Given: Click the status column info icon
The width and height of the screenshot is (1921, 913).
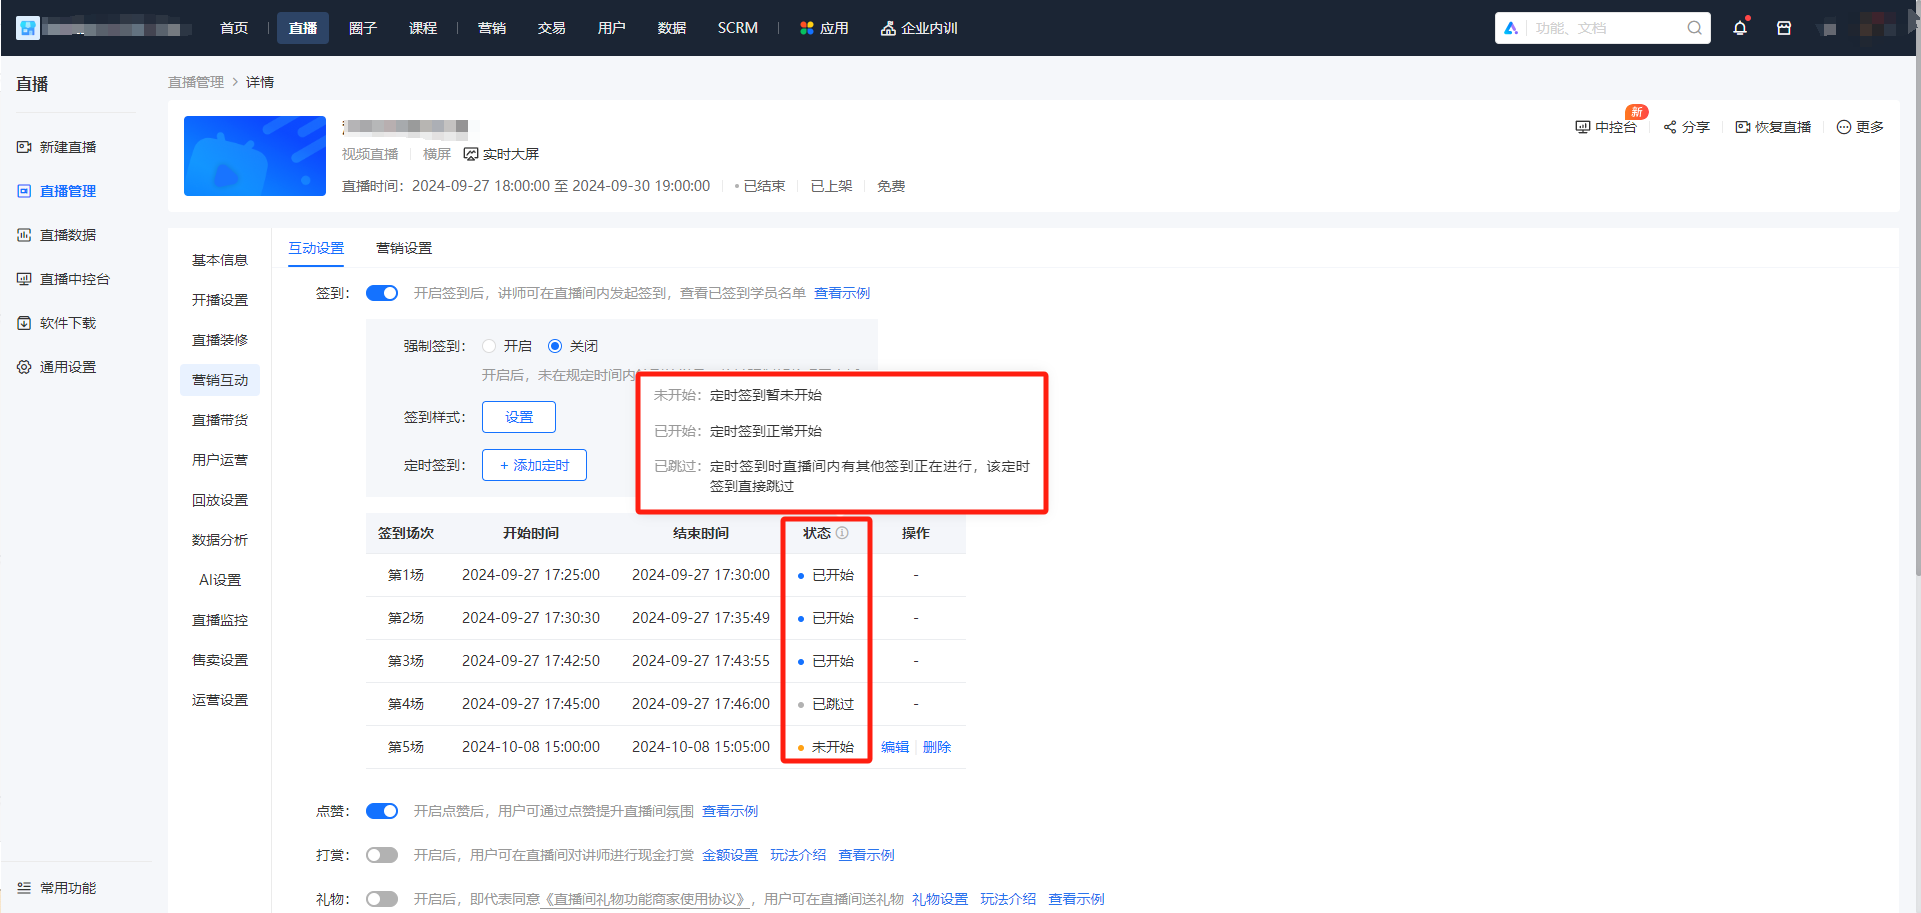Looking at the screenshot, I should (x=842, y=533).
